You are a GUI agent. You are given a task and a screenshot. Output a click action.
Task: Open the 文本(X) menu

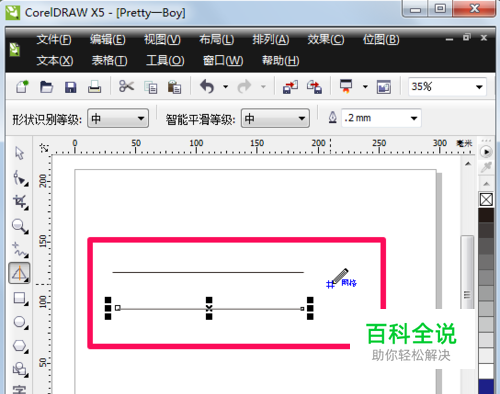point(55,61)
